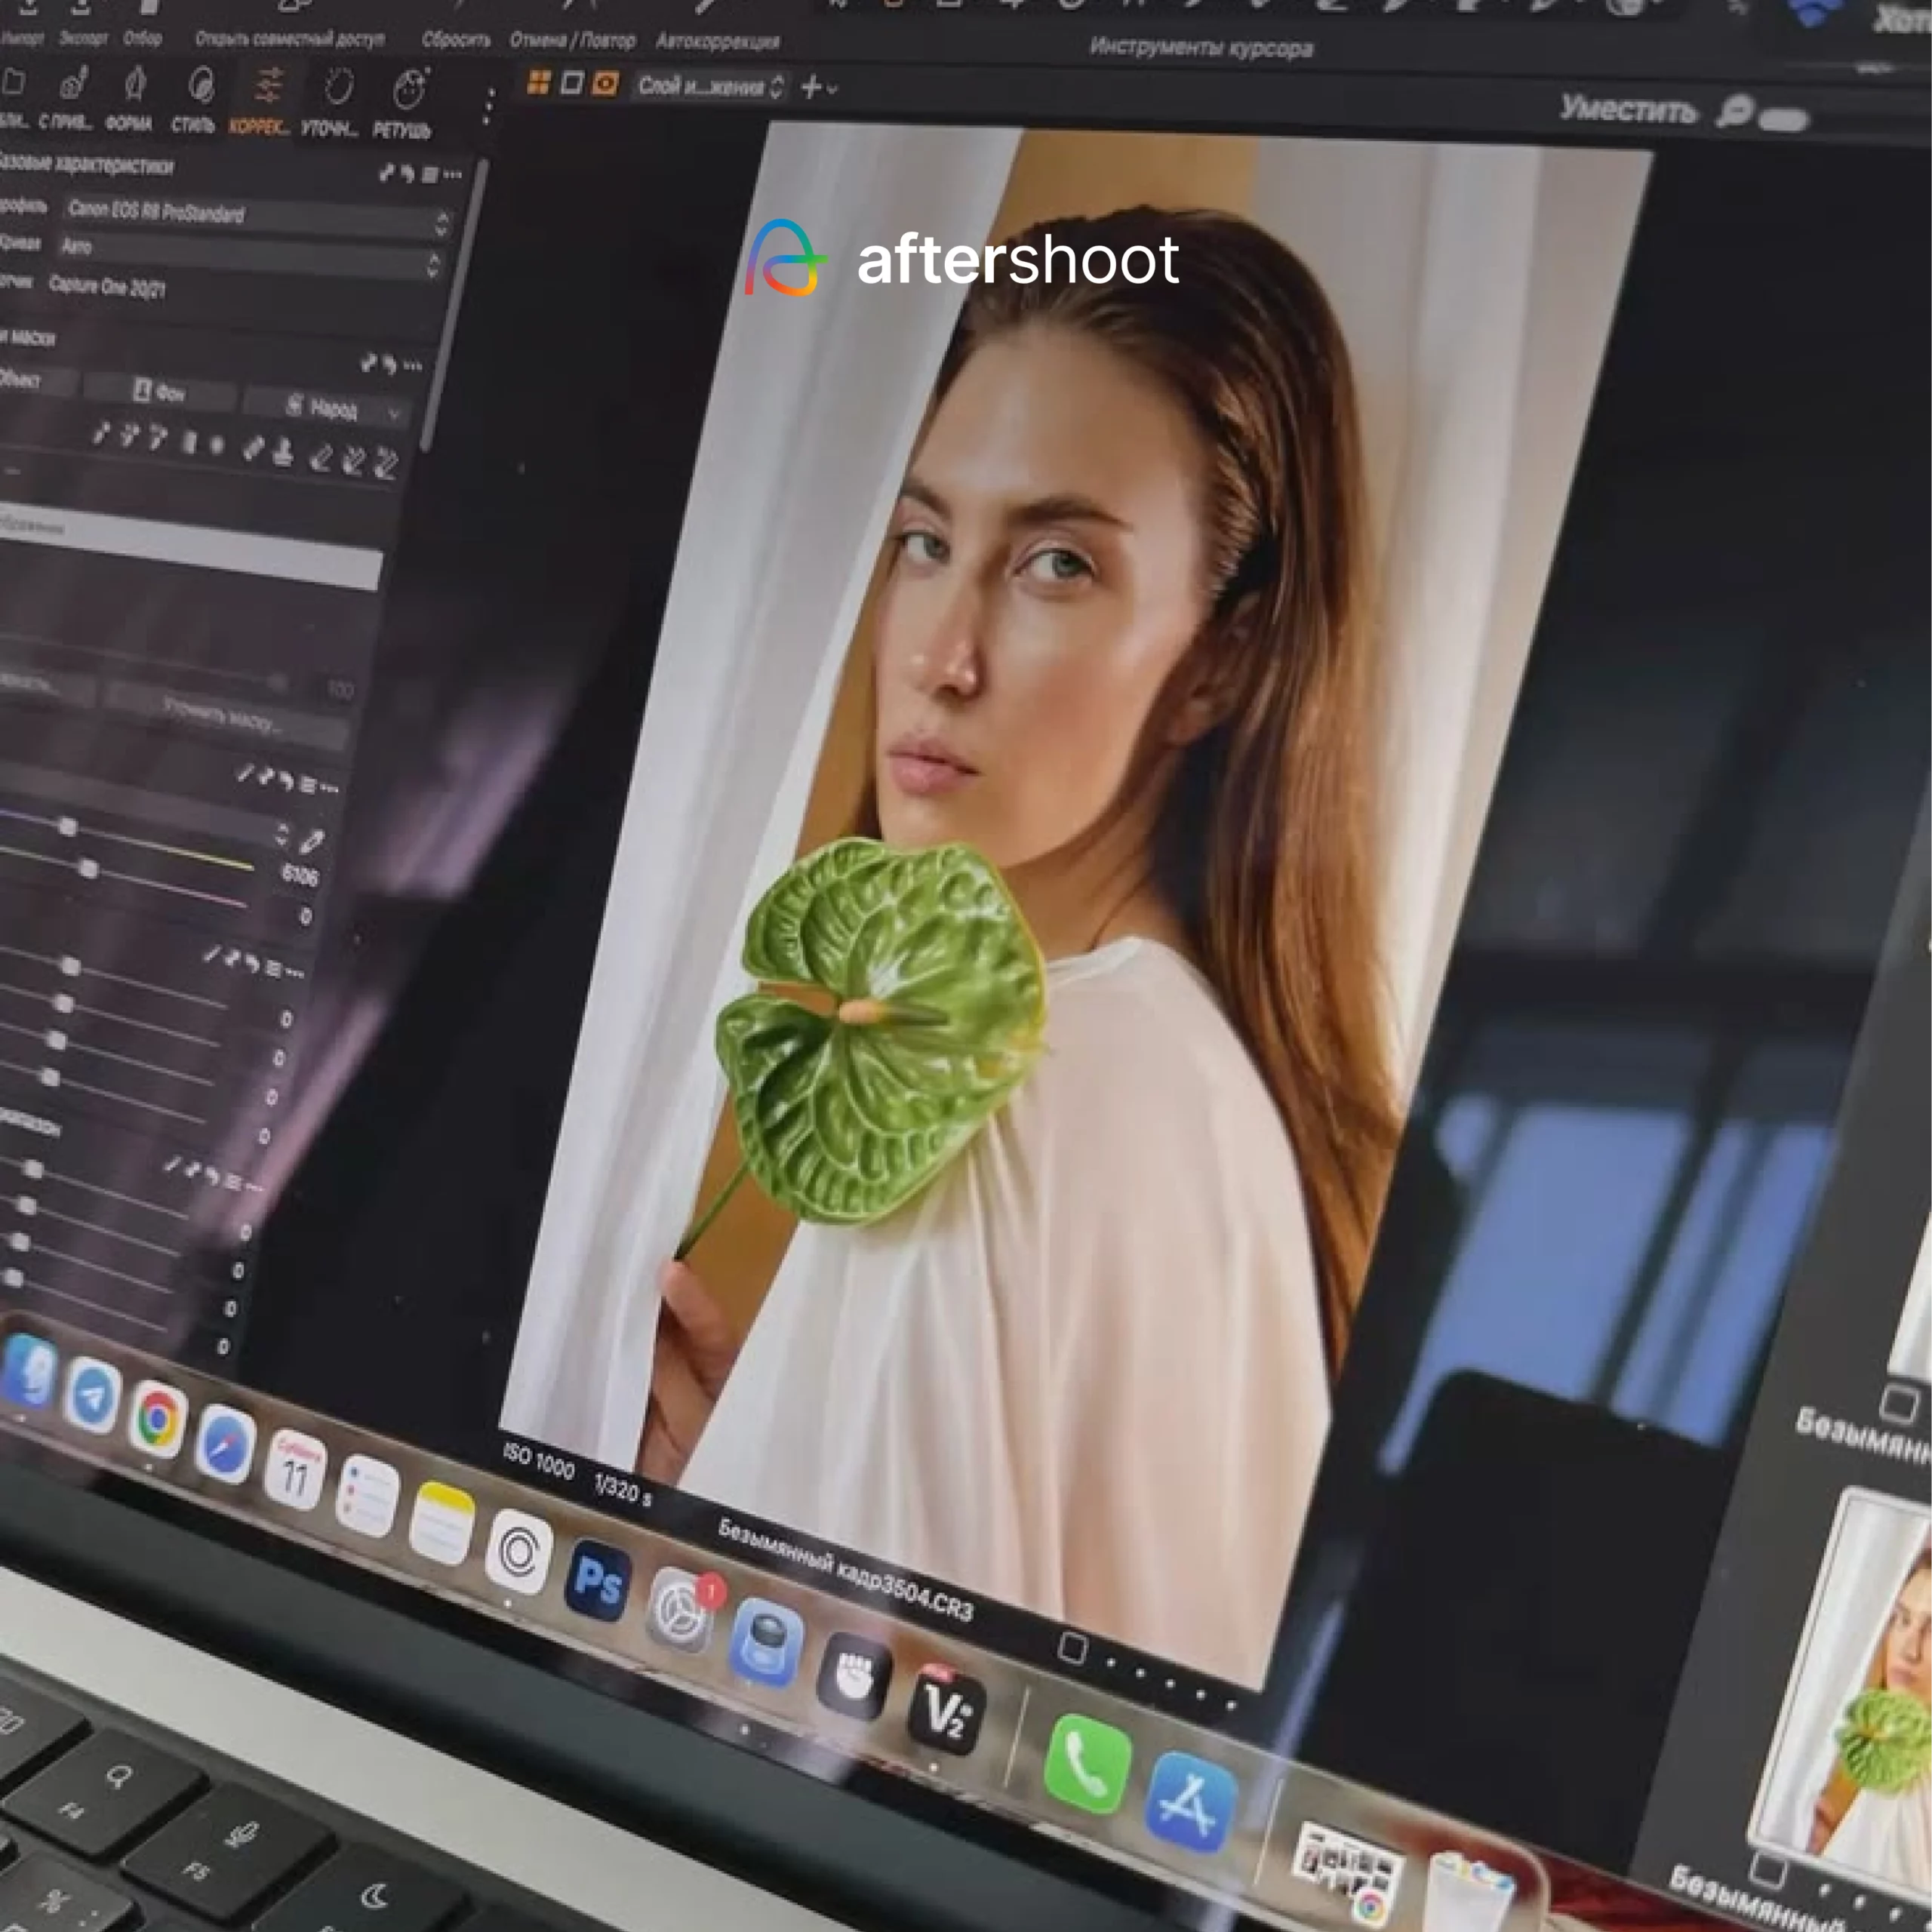
Task: Switch to the ФОРМА tool tab
Action: tap(131, 99)
